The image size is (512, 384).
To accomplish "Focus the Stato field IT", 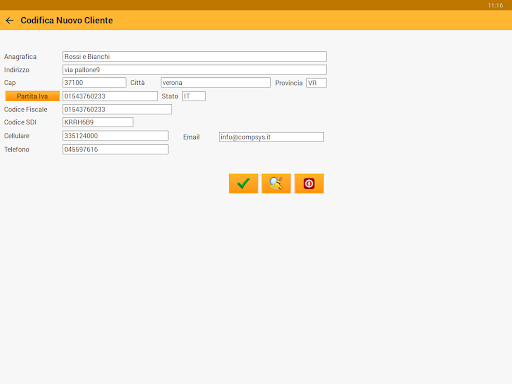I will (194, 96).
